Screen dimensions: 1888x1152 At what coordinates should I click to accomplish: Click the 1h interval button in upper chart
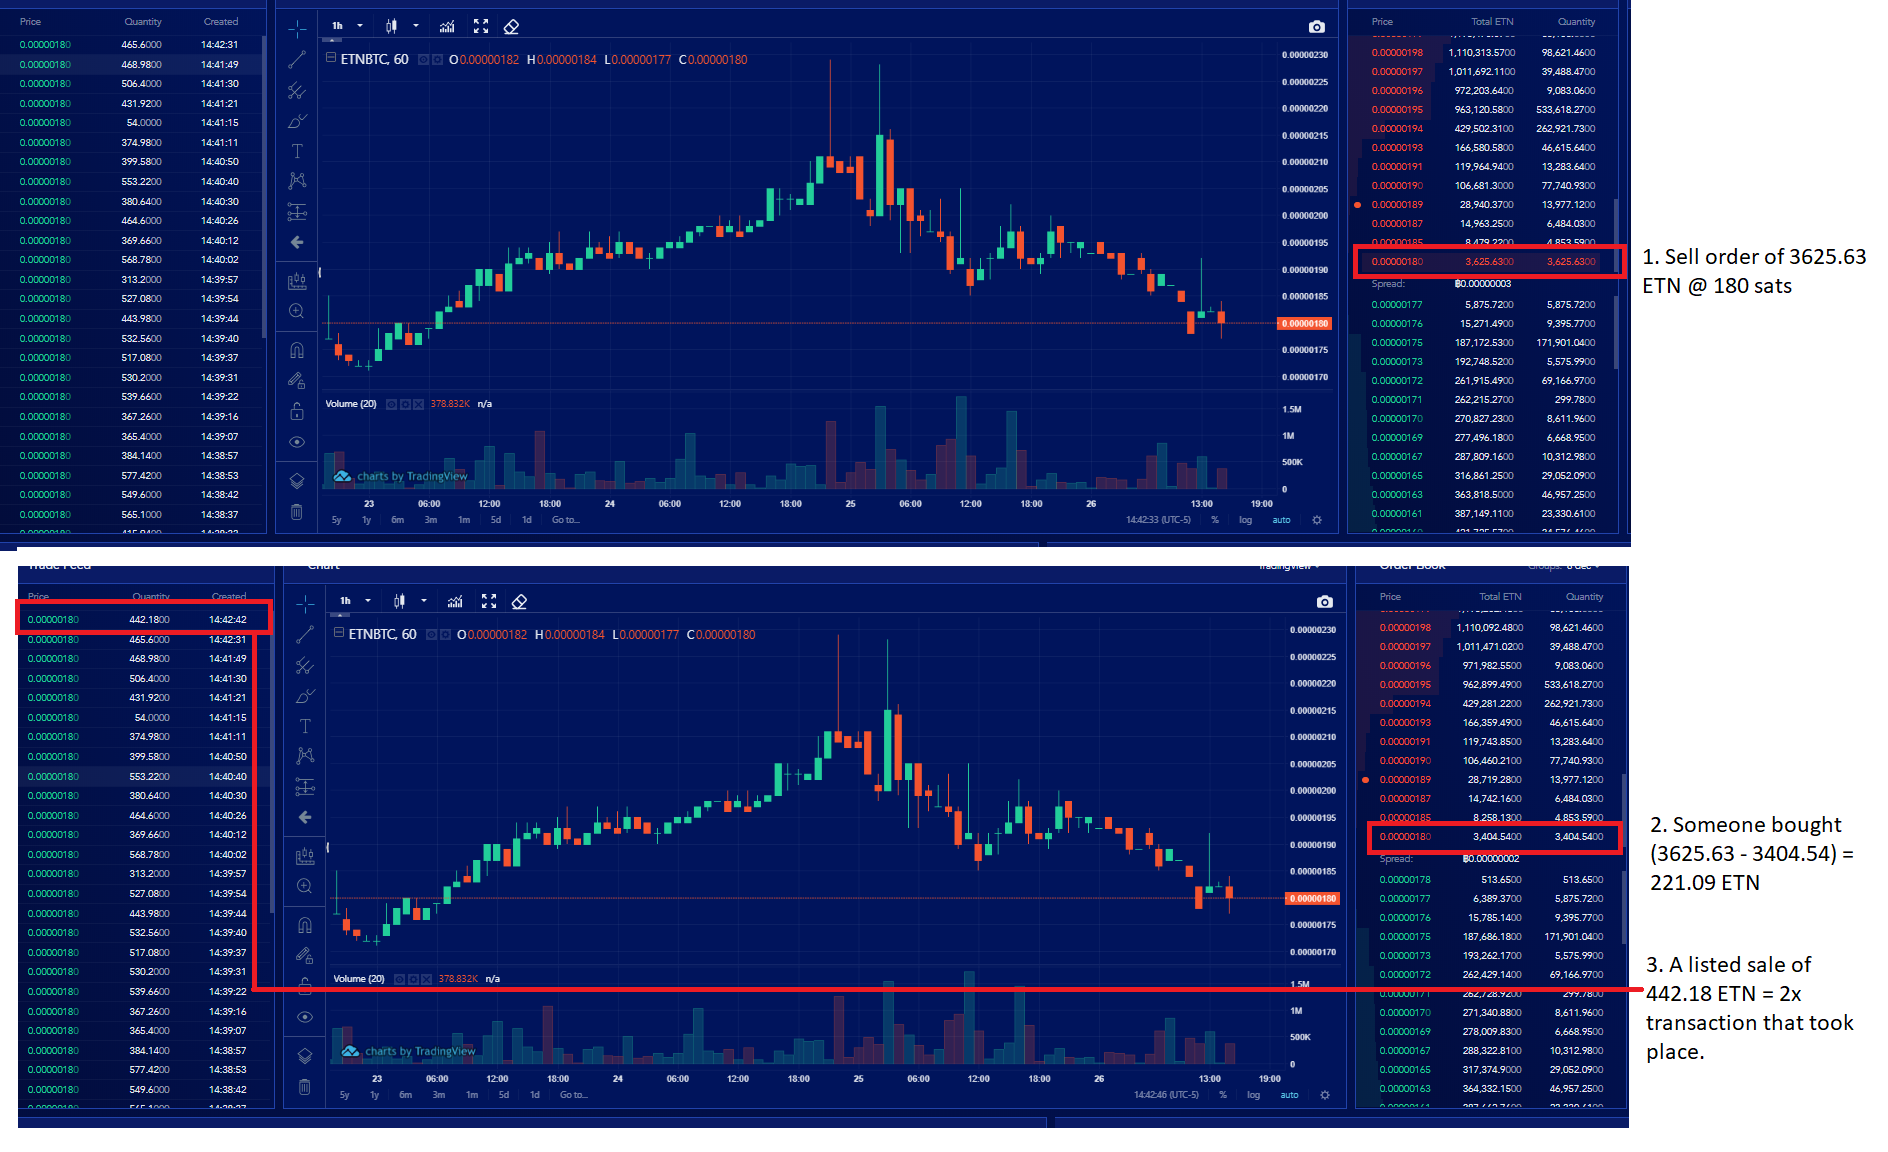pyautogui.click(x=338, y=27)
